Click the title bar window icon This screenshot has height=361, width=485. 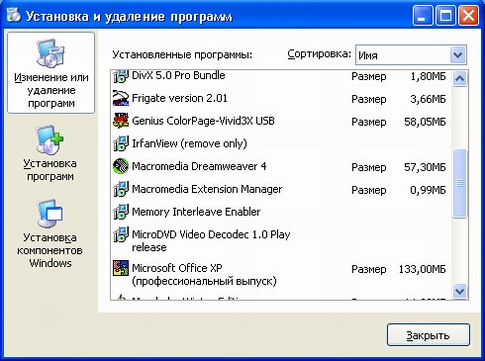(13, 15)
